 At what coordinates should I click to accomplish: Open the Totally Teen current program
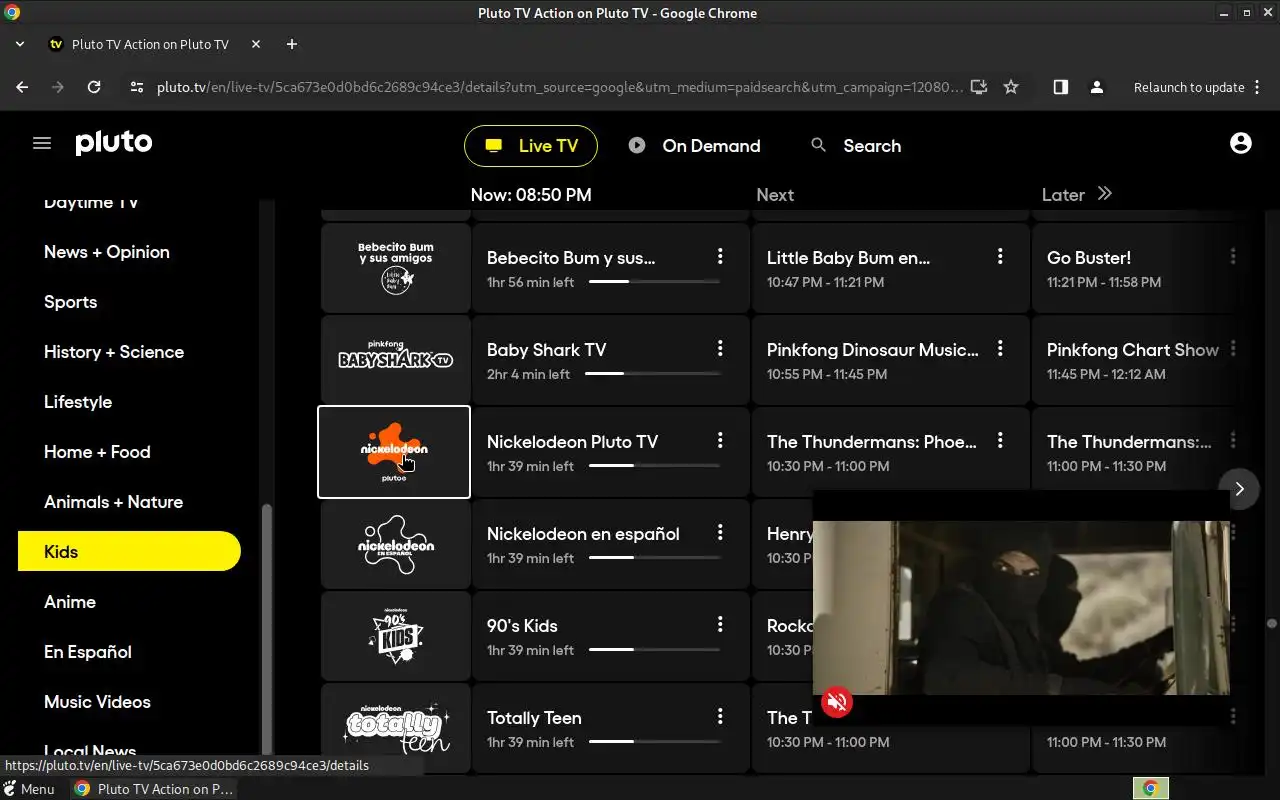click(x=610, y=728)
